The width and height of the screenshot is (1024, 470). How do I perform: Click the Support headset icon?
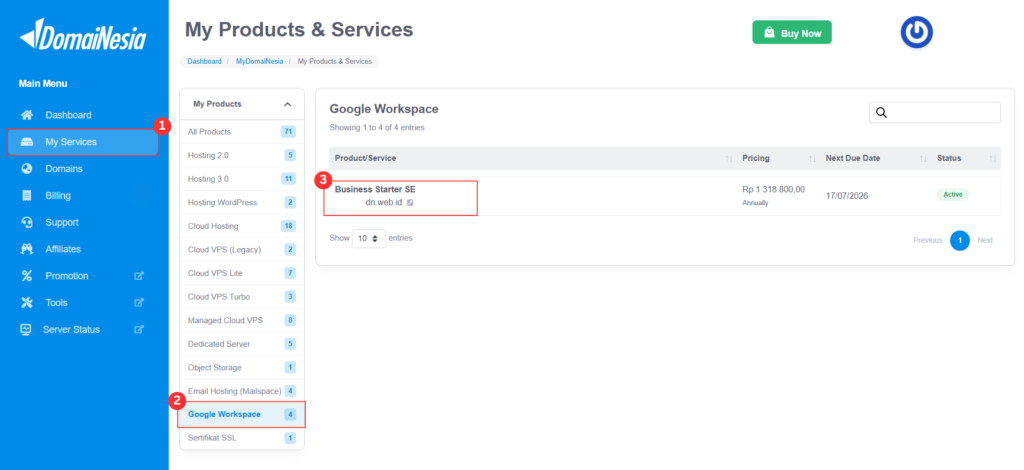click(27, 222)
